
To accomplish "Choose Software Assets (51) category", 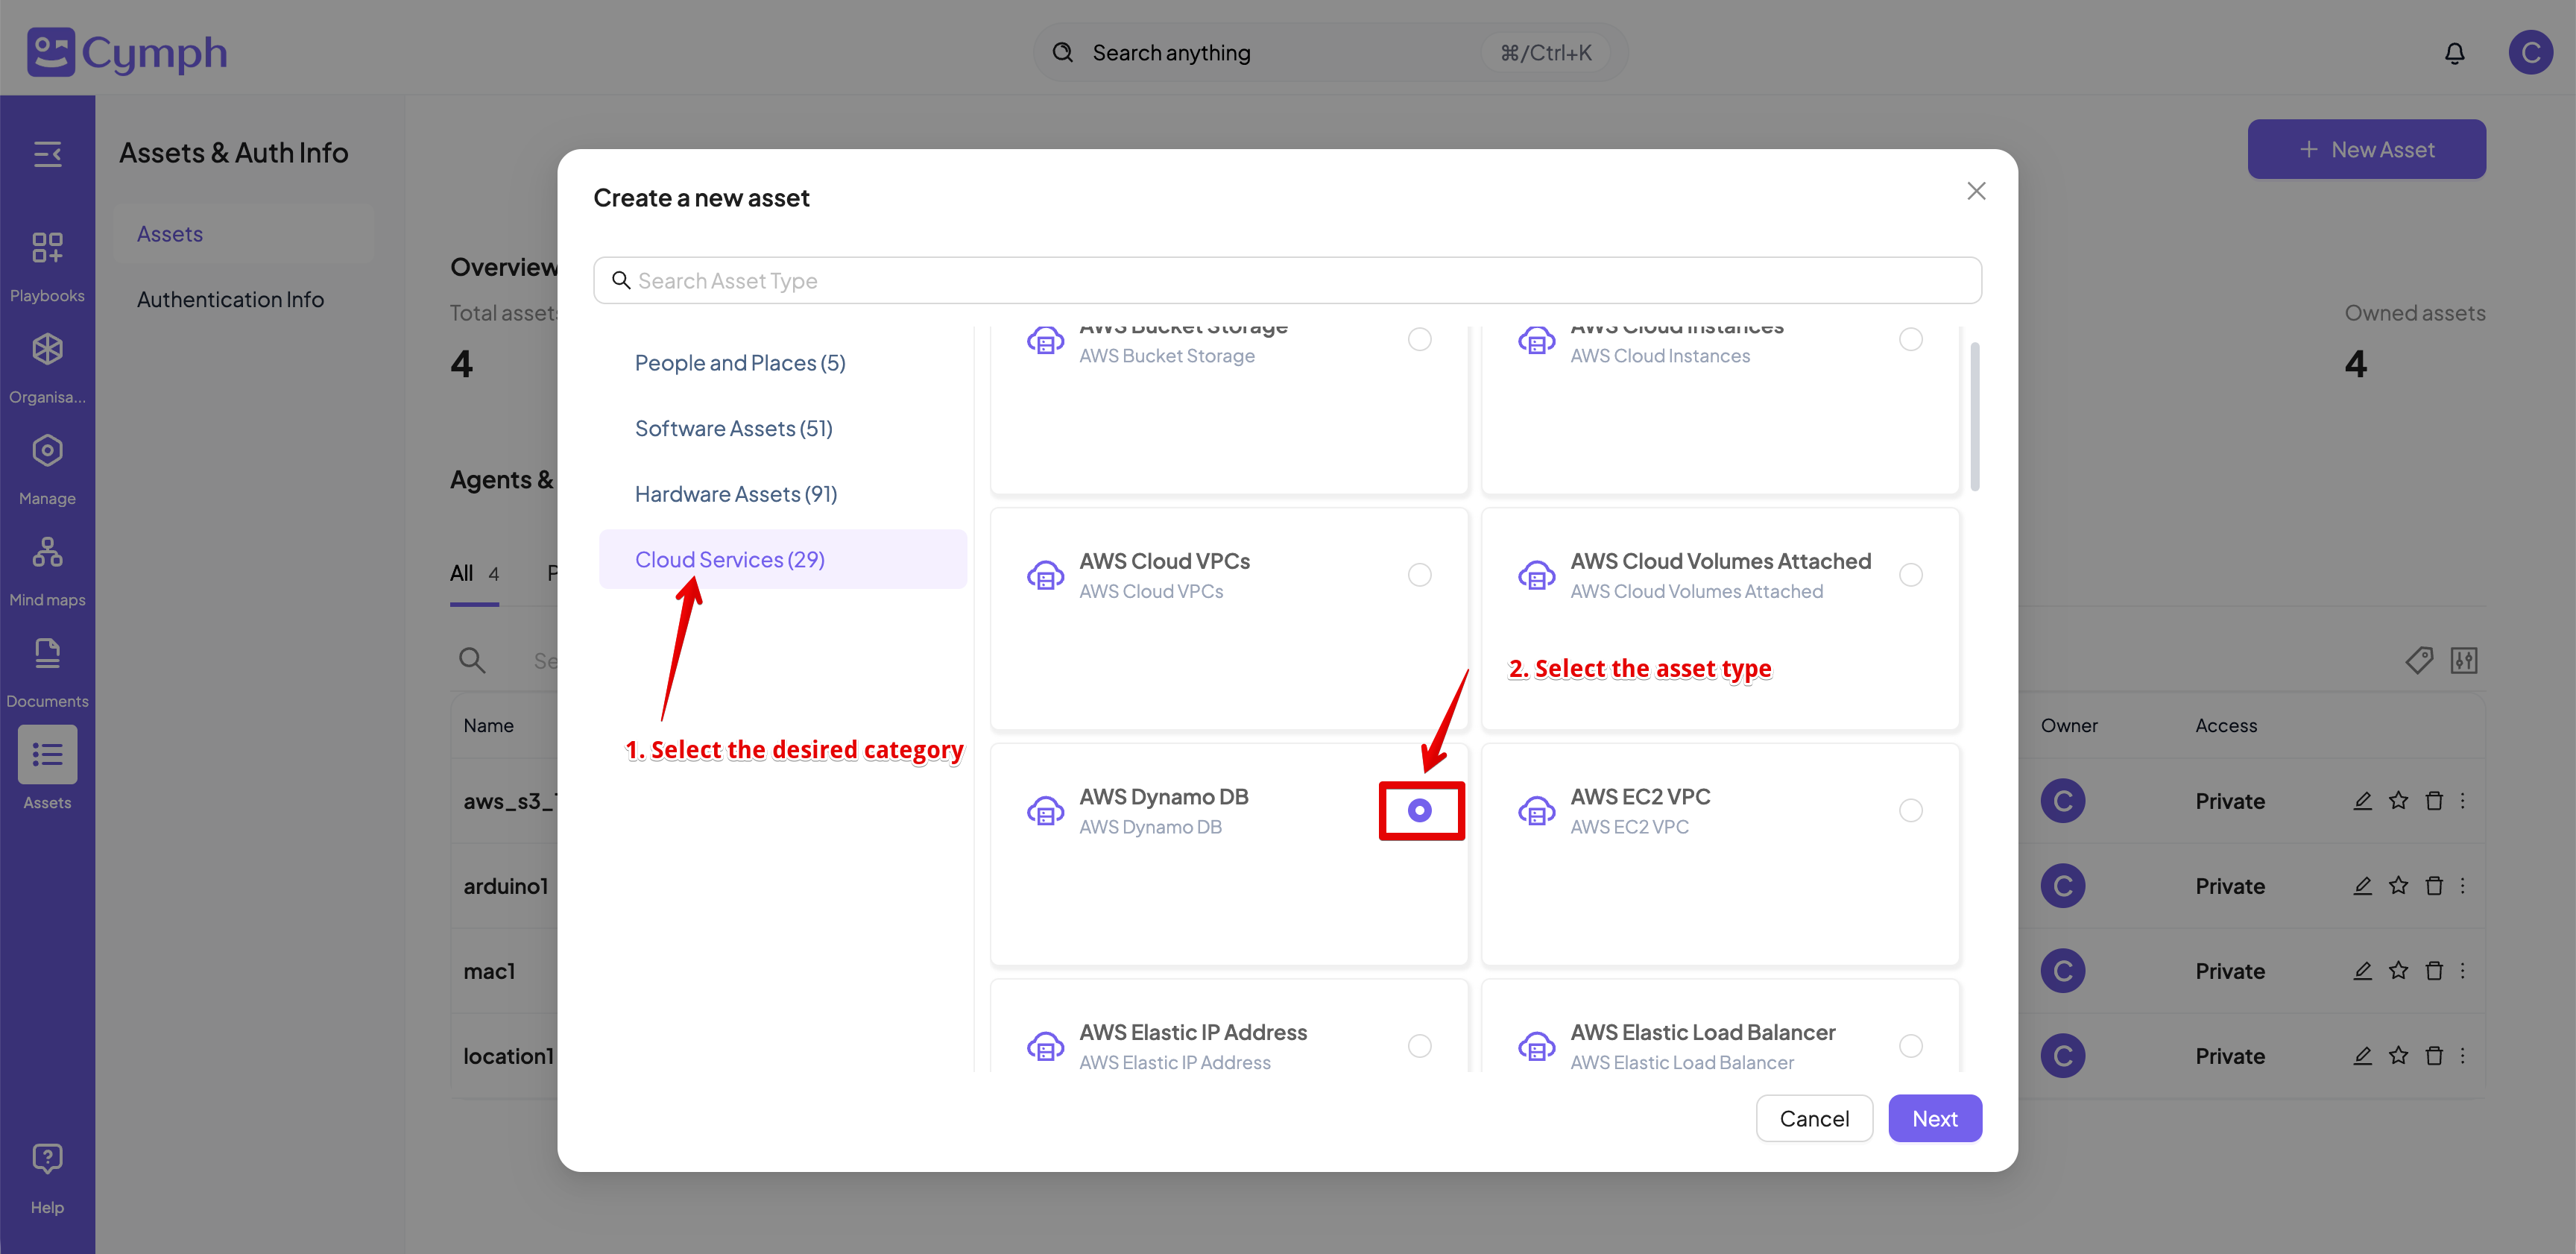I will click(733, 428).
